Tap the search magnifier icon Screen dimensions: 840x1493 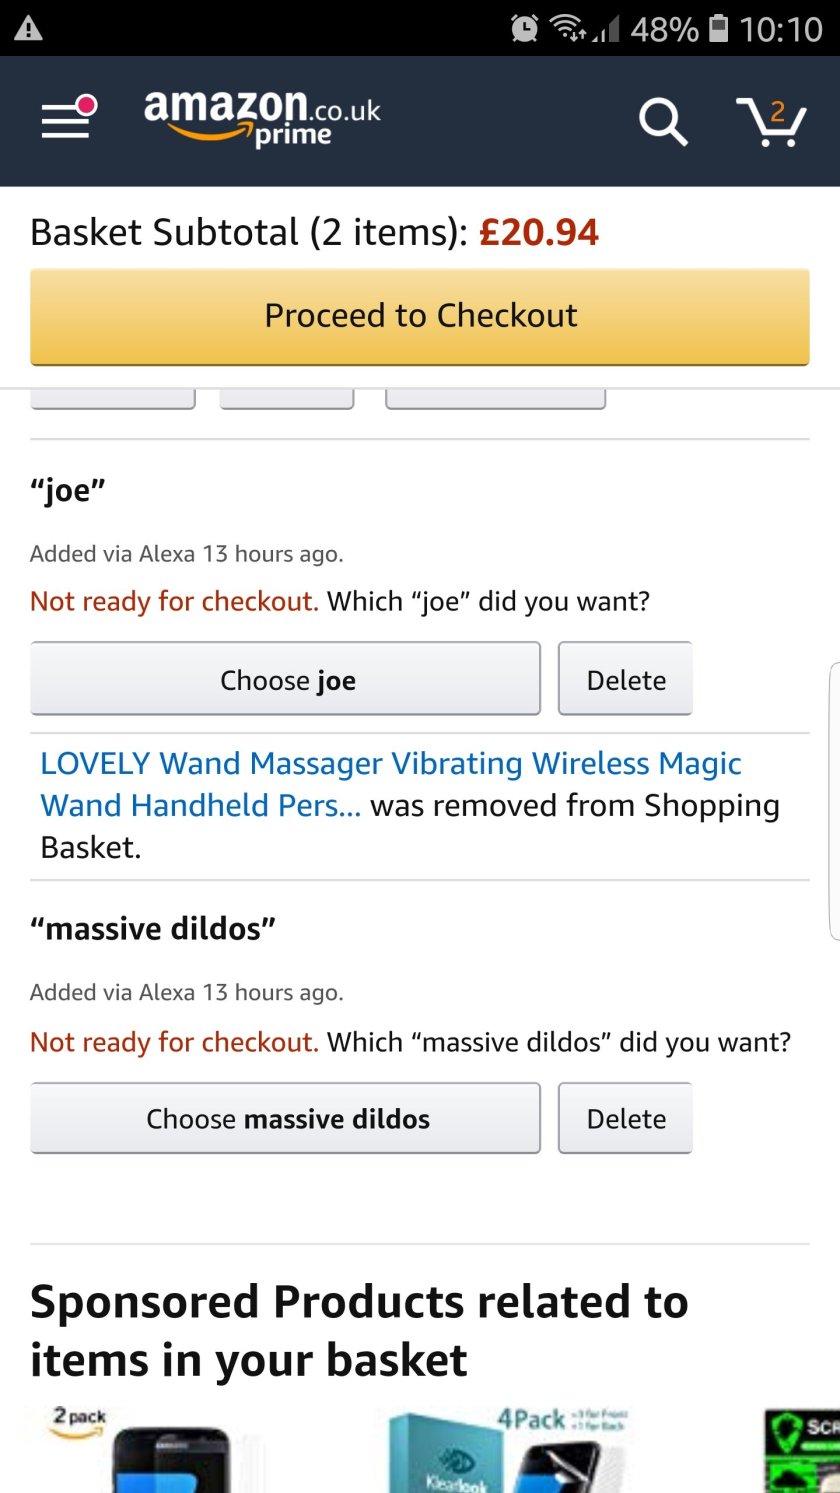(663, 122)
